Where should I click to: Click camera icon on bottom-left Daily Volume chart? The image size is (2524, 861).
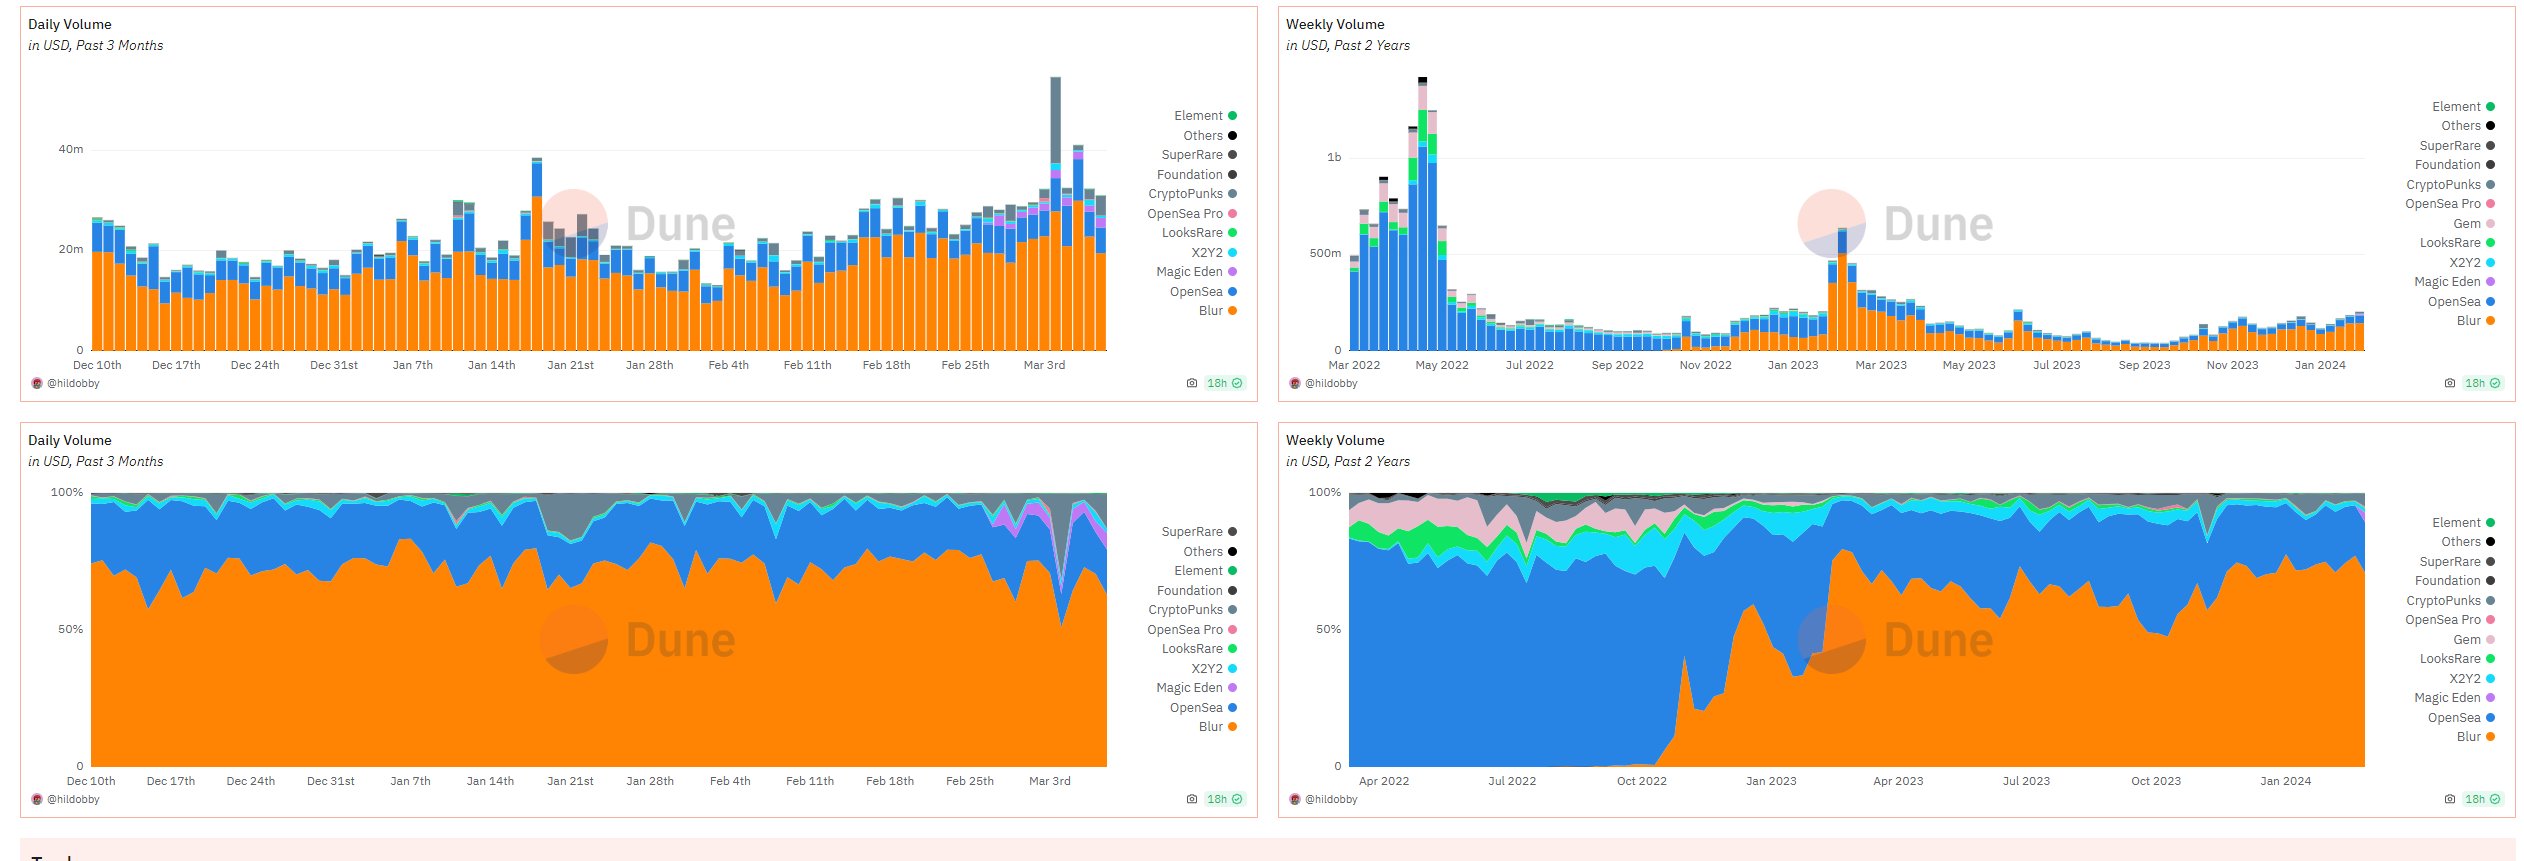(x=1192, y=799)
